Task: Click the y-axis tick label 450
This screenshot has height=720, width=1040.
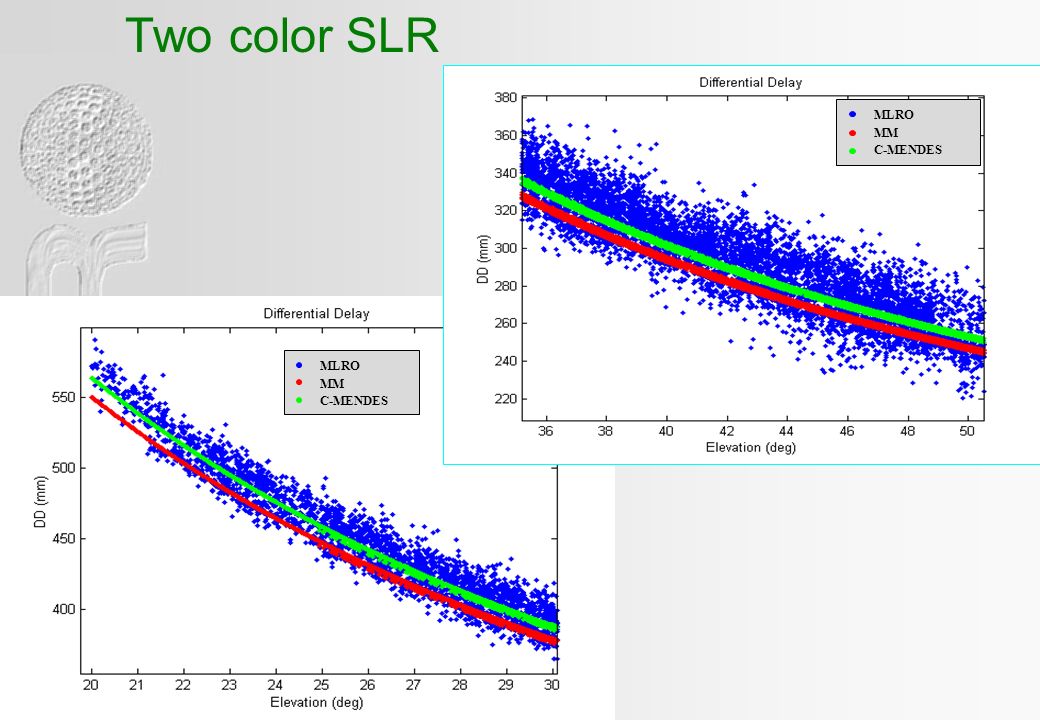Action: 64,539
